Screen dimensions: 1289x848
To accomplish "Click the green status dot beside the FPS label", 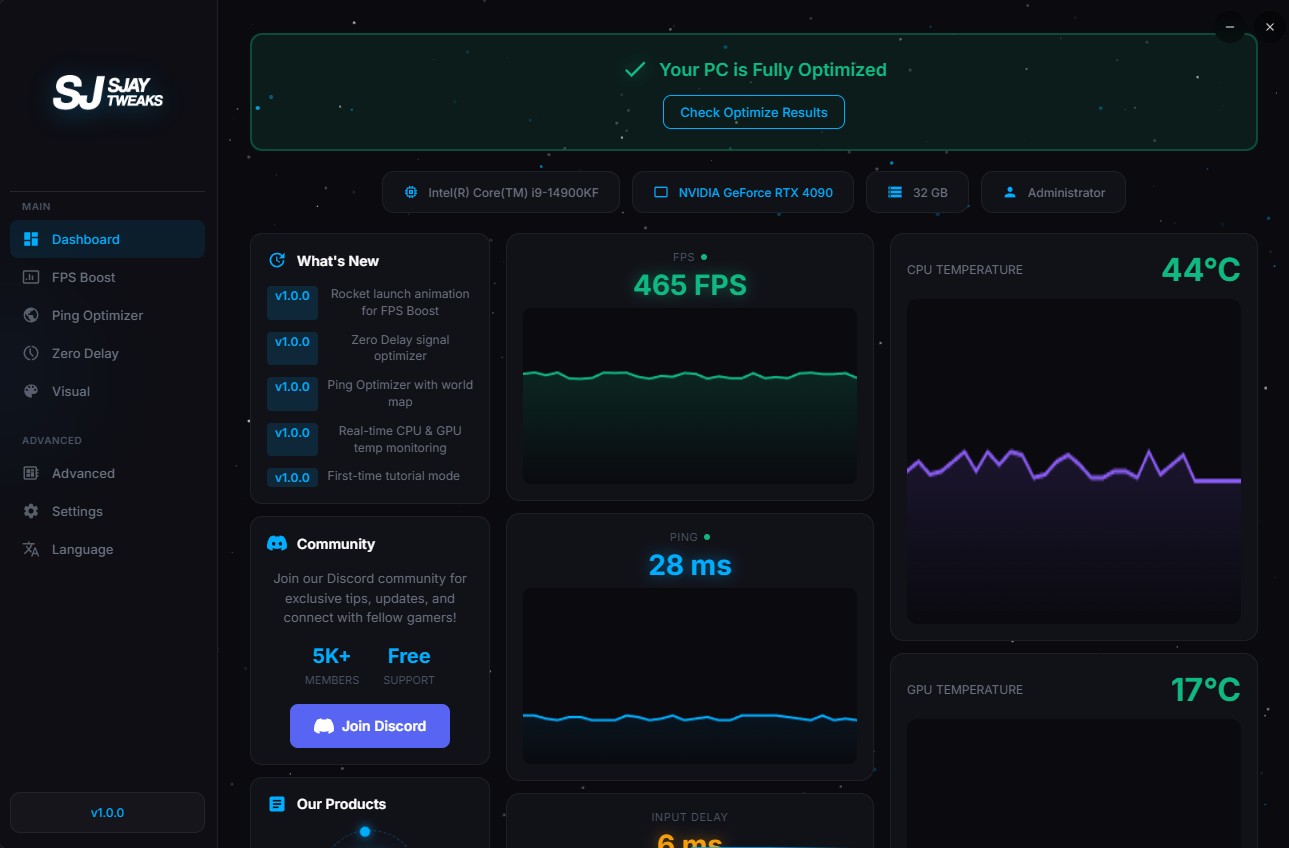I will (704, 257).
